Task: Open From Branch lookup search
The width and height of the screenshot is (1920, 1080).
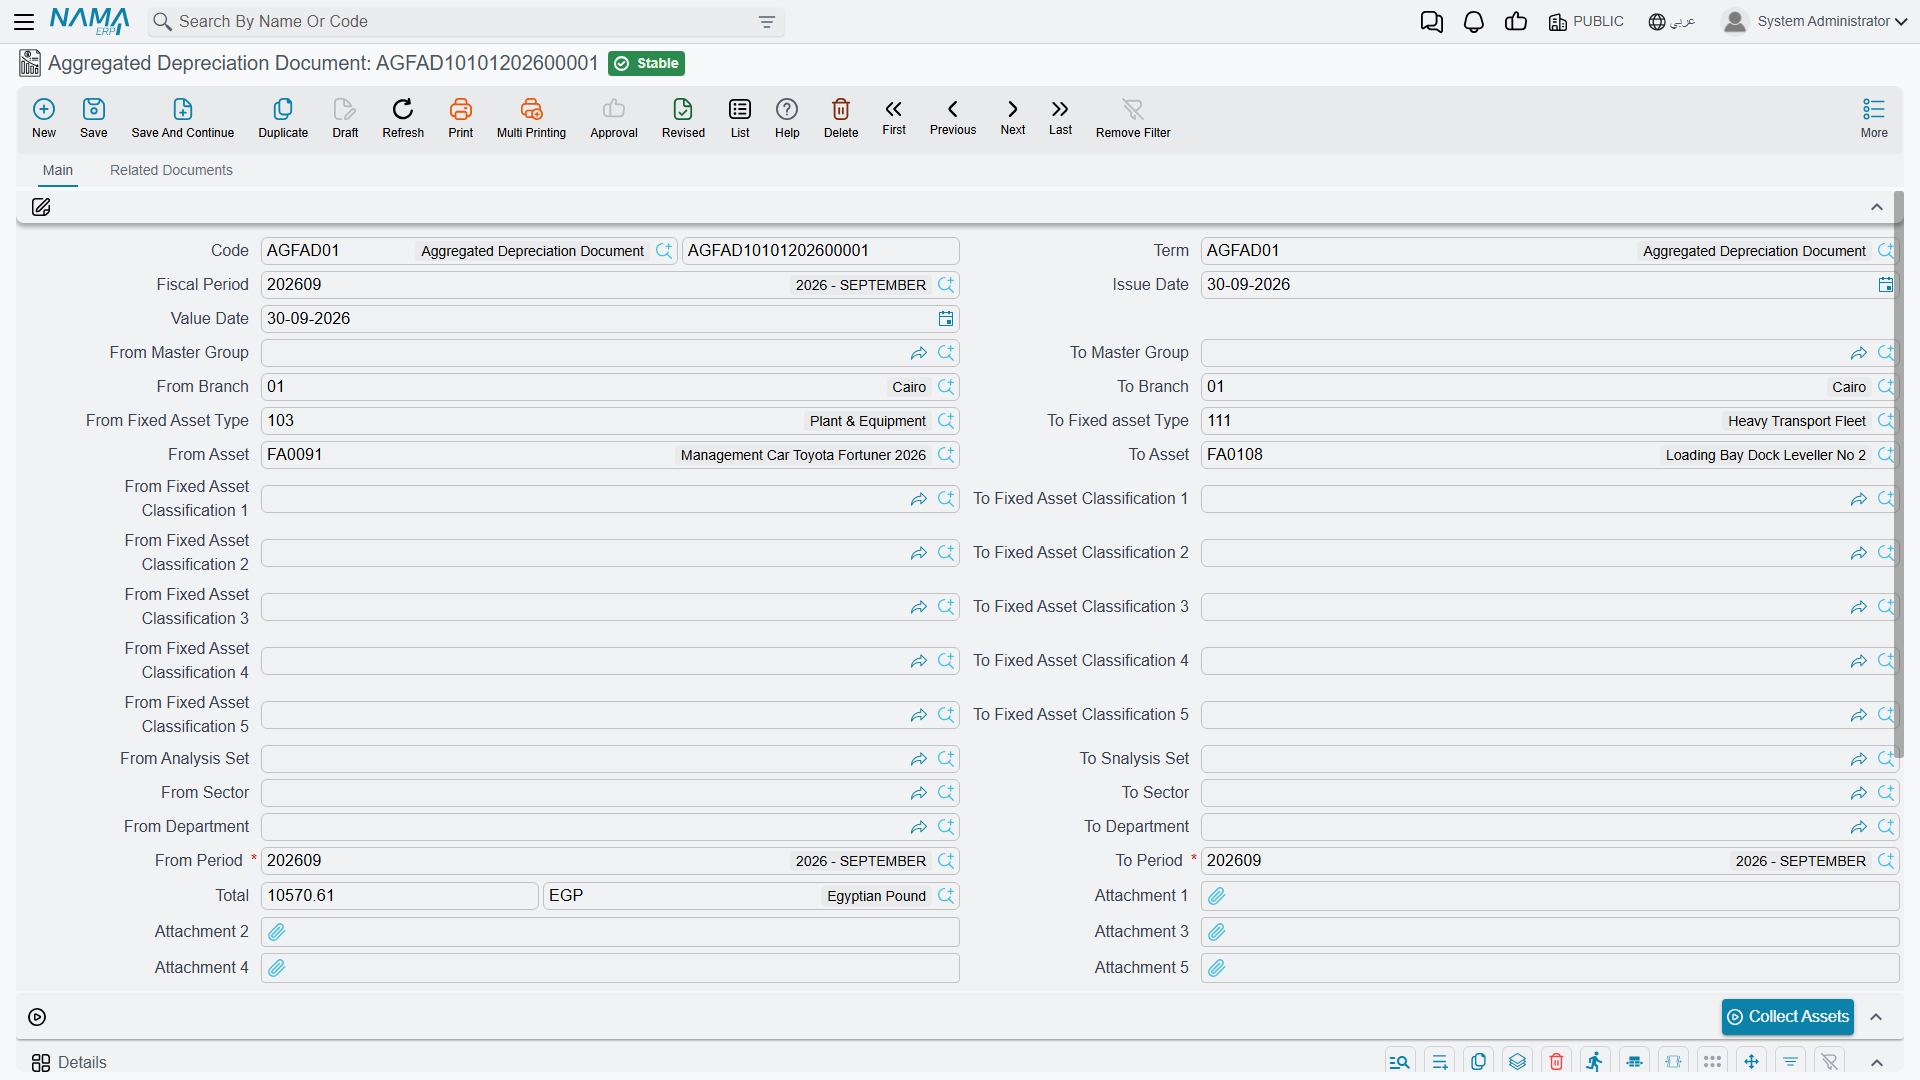Action: tap(946, 387)
